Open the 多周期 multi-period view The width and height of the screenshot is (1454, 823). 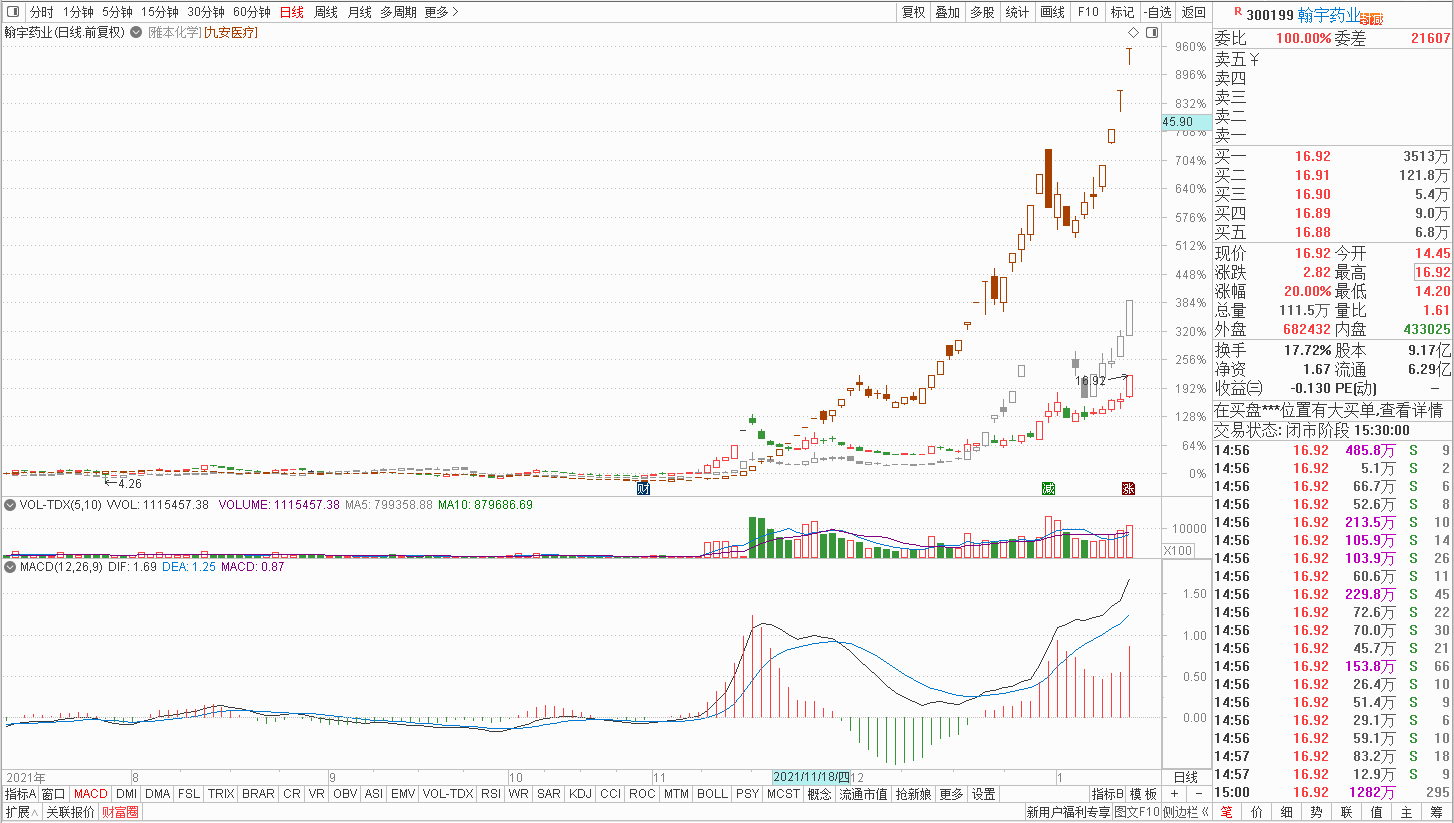click(398, 12)
